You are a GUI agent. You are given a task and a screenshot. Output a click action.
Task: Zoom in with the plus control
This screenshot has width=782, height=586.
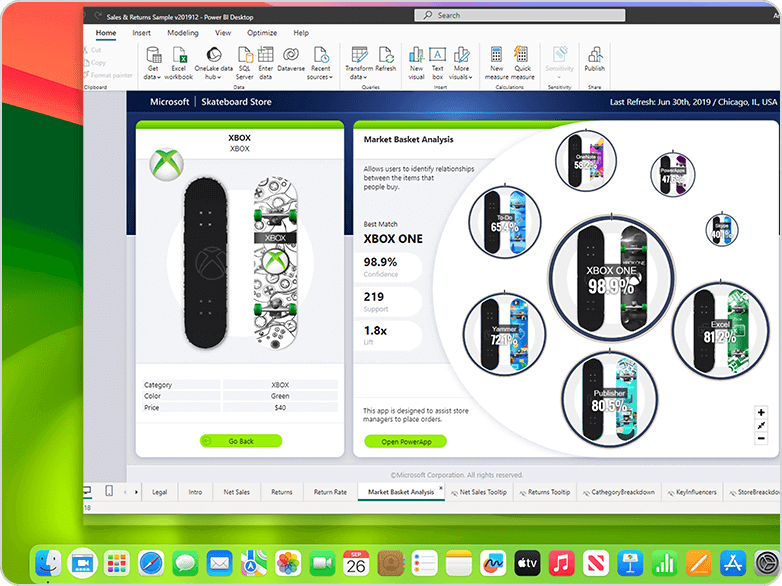(x=762, y=413)
